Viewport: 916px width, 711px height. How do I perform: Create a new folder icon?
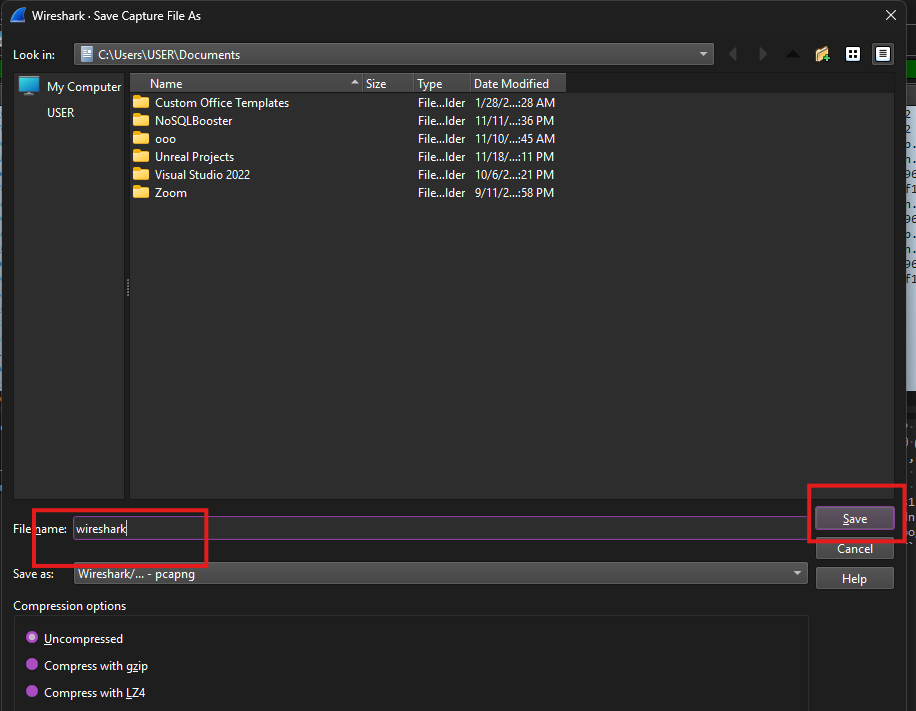coord(823,54)
